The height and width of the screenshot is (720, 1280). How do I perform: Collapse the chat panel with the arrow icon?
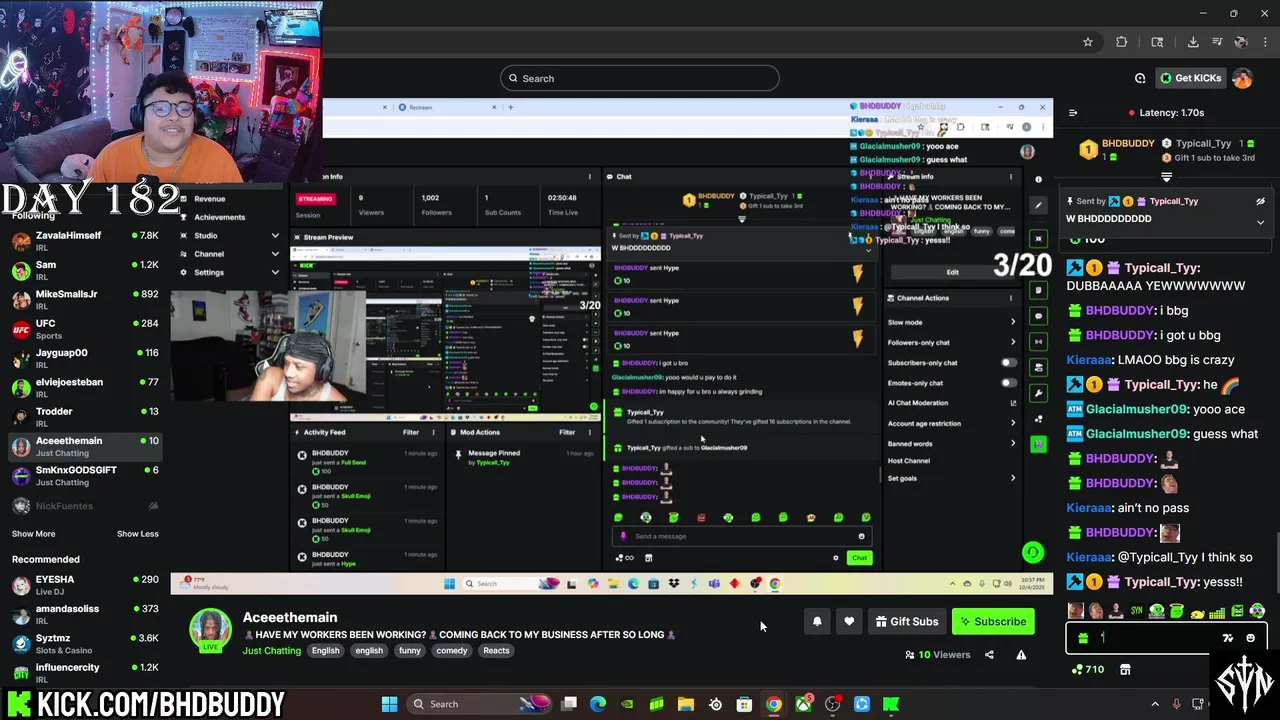(x=1072, y=113)
